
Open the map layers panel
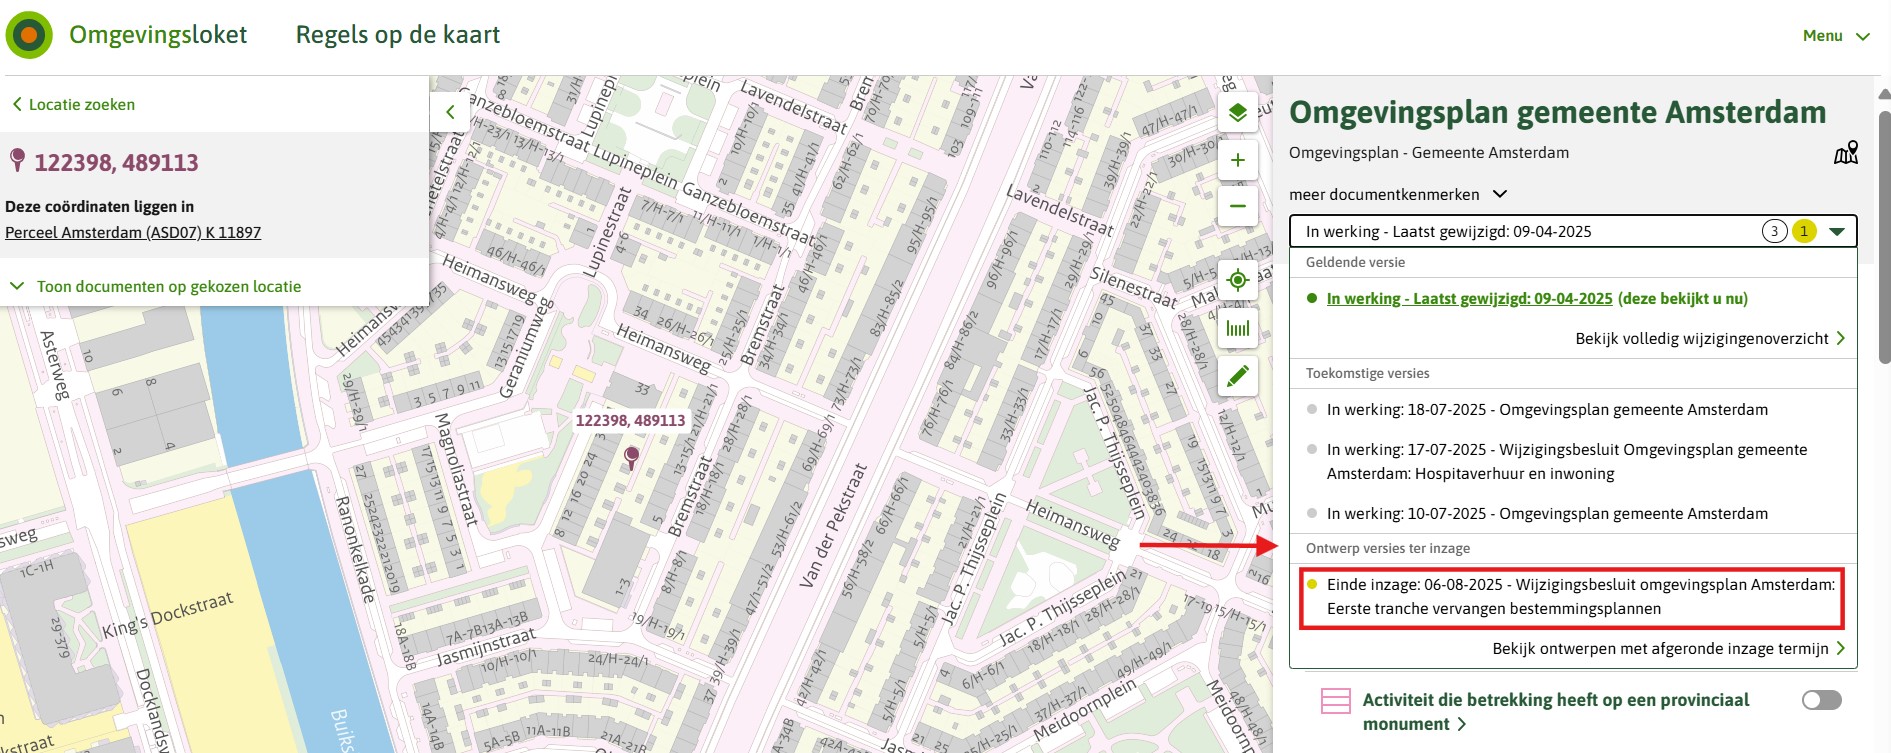[1237, 112]
